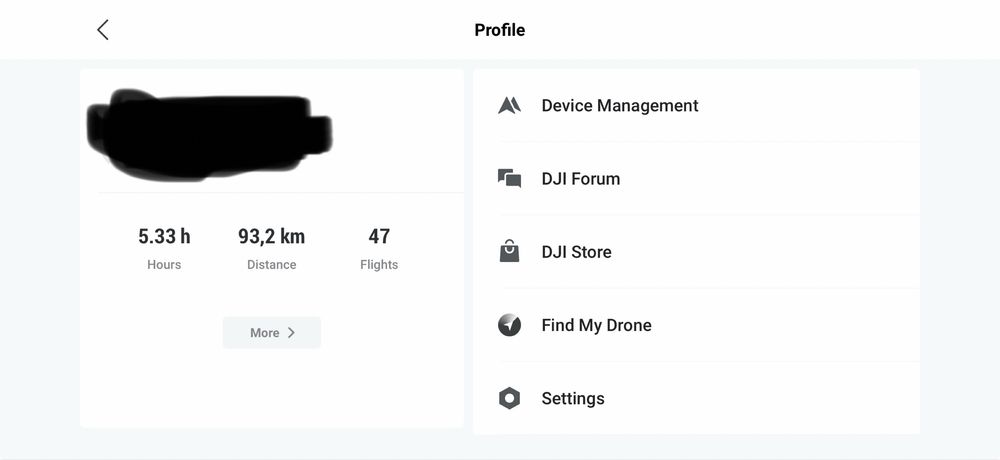The width and height of the screenshot is (1000, 460).
Task: Tap the 47 flights counter
Action: pyautogui.click(x=379, y=237)
